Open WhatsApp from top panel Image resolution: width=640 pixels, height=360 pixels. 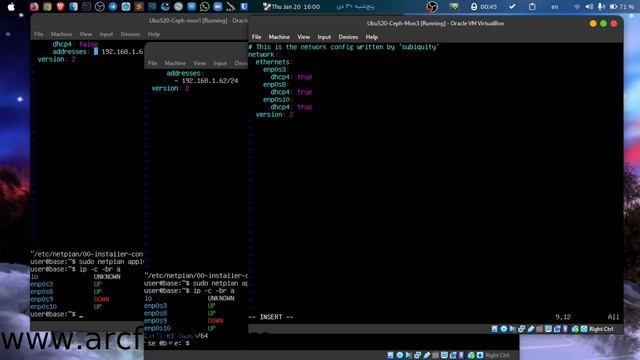[204, 7]
